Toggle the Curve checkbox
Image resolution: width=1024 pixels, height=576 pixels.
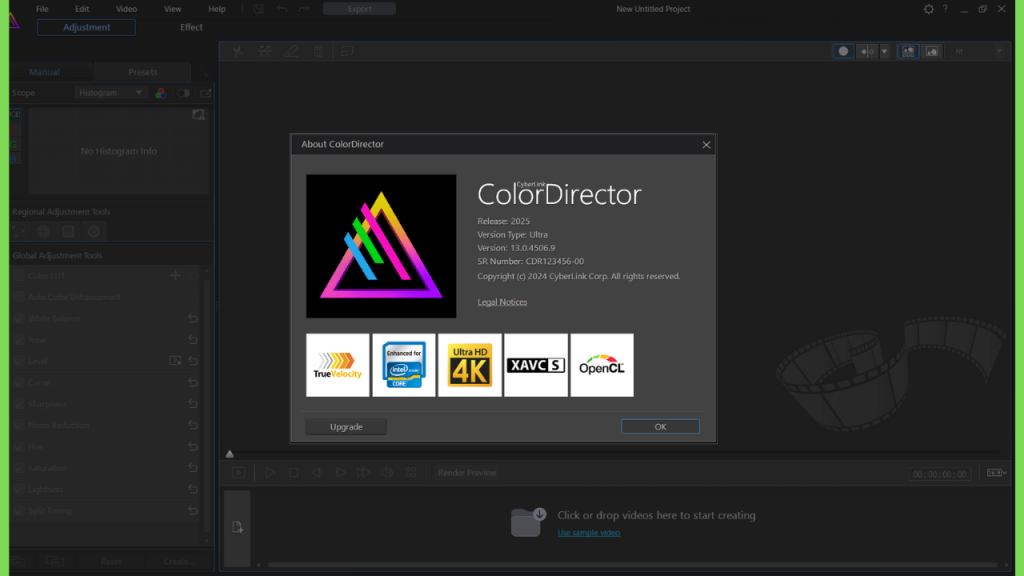[x=19, y=383]
